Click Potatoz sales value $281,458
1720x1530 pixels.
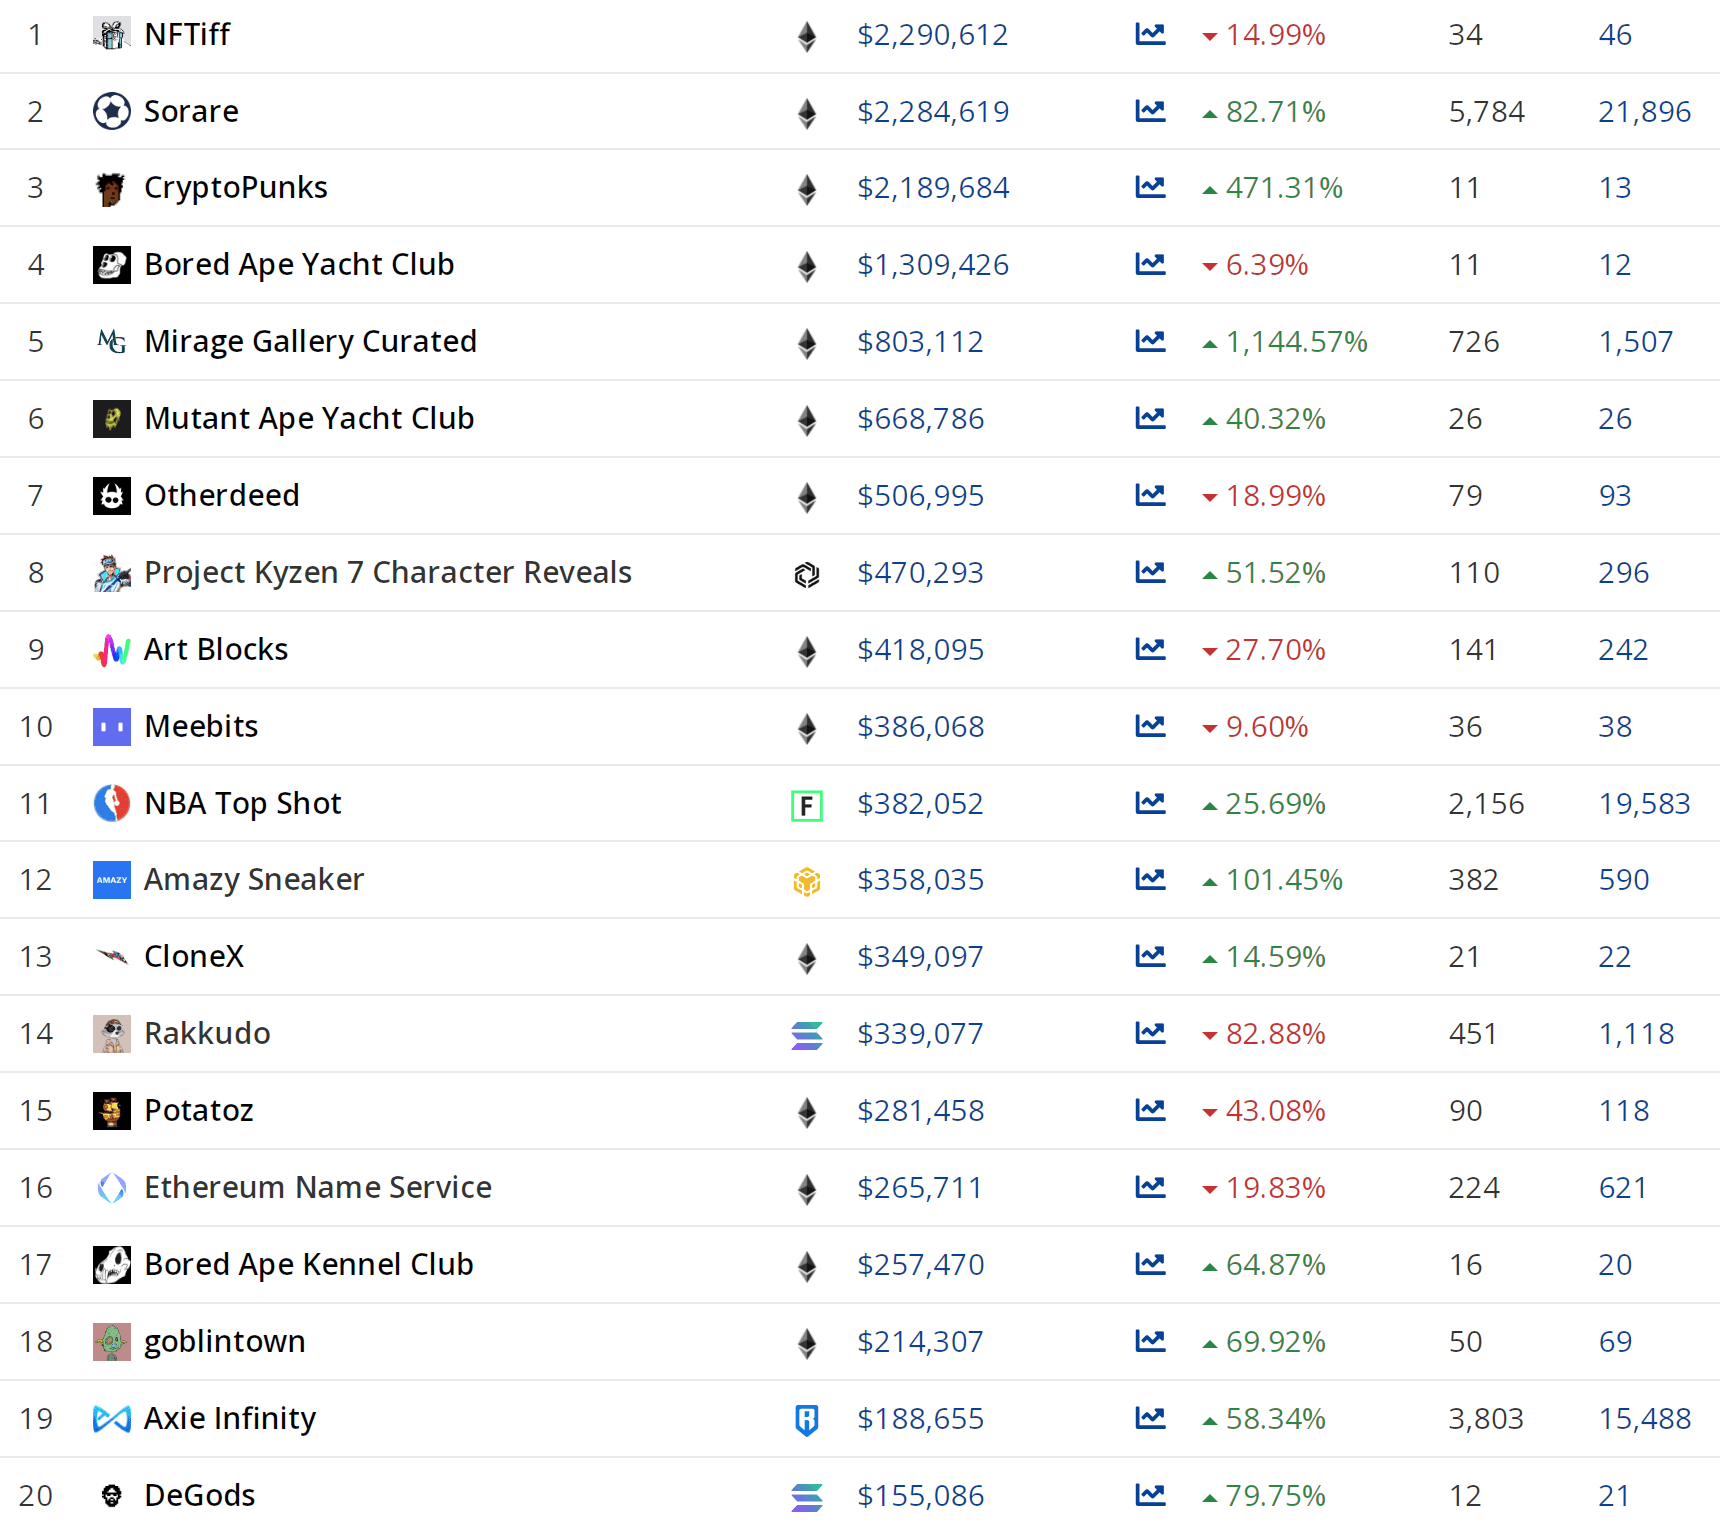[x=921, y=1111]
